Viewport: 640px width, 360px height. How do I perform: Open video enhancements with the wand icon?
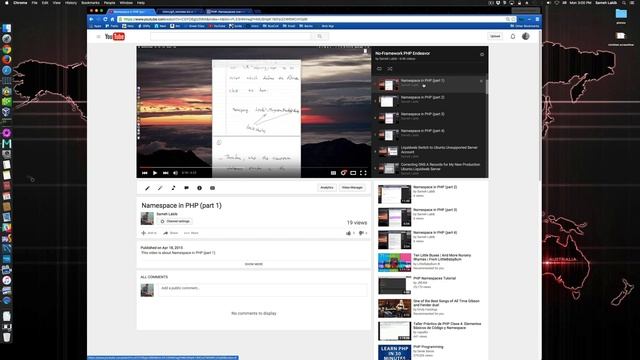tap(160, 188)
